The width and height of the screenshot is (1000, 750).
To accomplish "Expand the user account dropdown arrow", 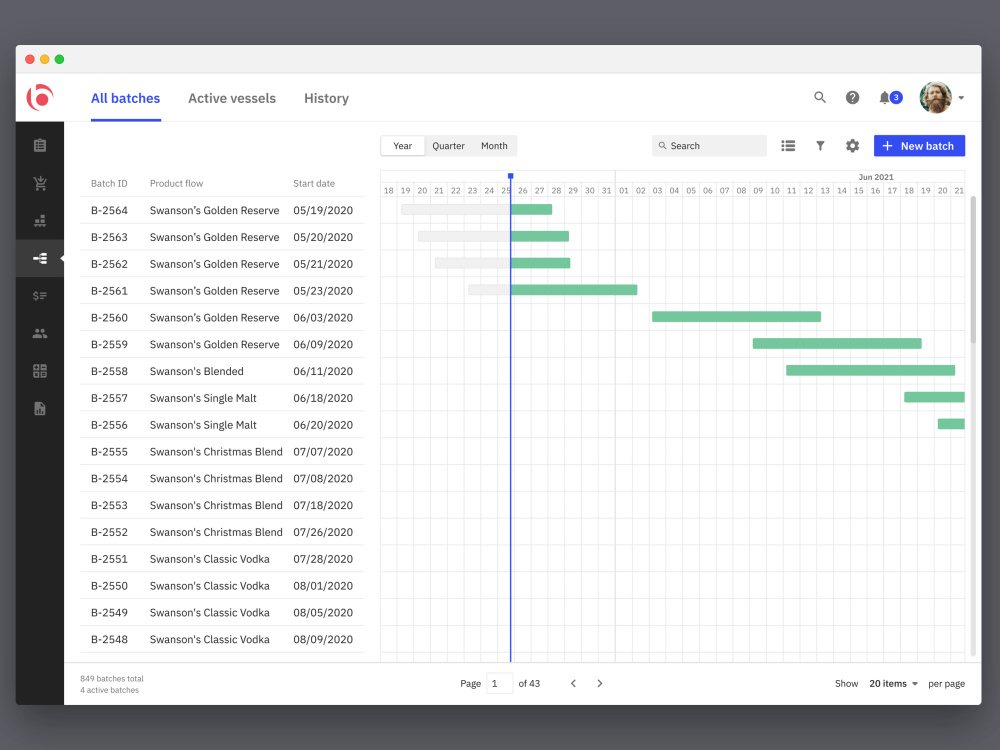I will point(961,98).
